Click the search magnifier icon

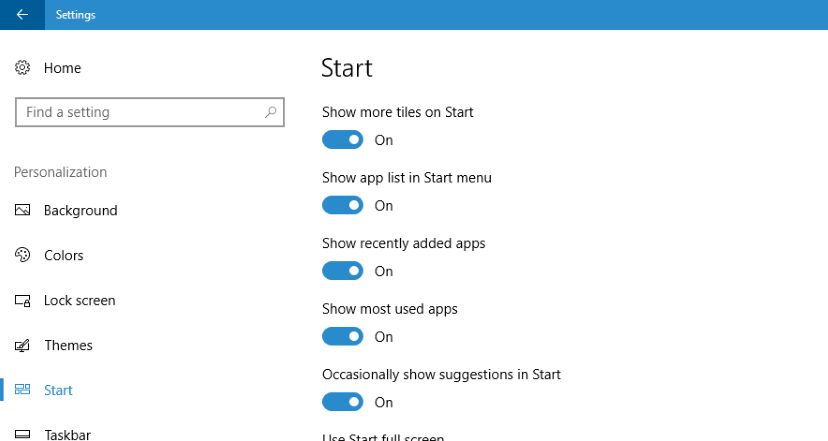pos(270,112)
